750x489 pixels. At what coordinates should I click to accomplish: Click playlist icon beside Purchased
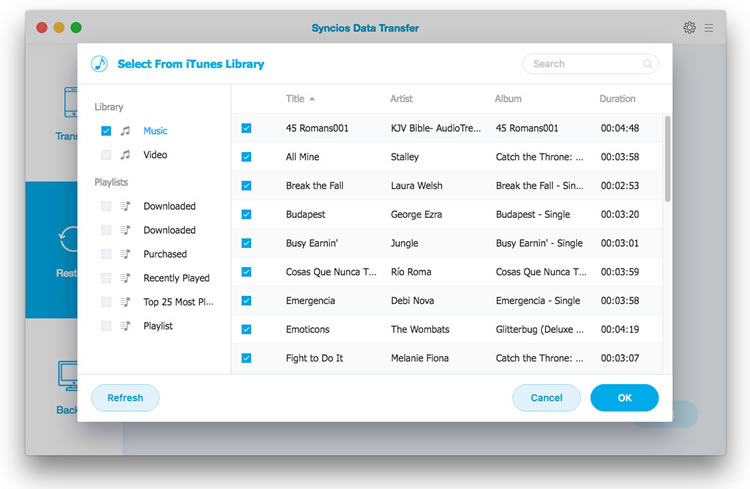[125, 254]
